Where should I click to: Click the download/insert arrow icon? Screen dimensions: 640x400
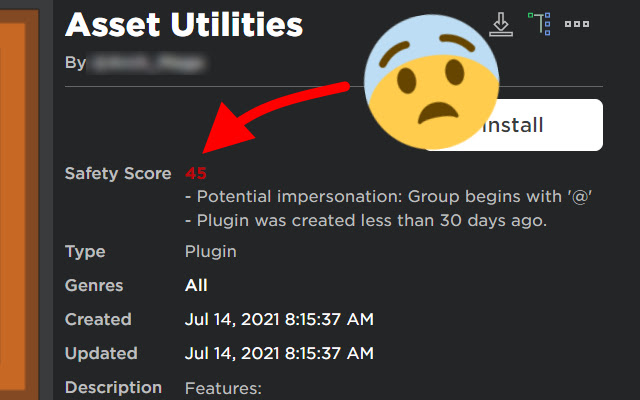click(501, 23)
